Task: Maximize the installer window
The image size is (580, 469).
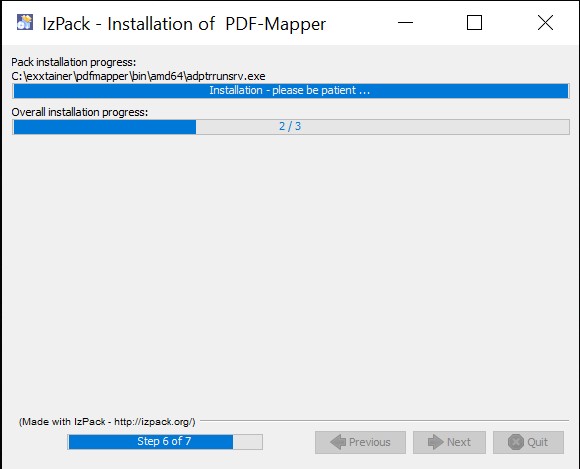Action: click(474, 23)
